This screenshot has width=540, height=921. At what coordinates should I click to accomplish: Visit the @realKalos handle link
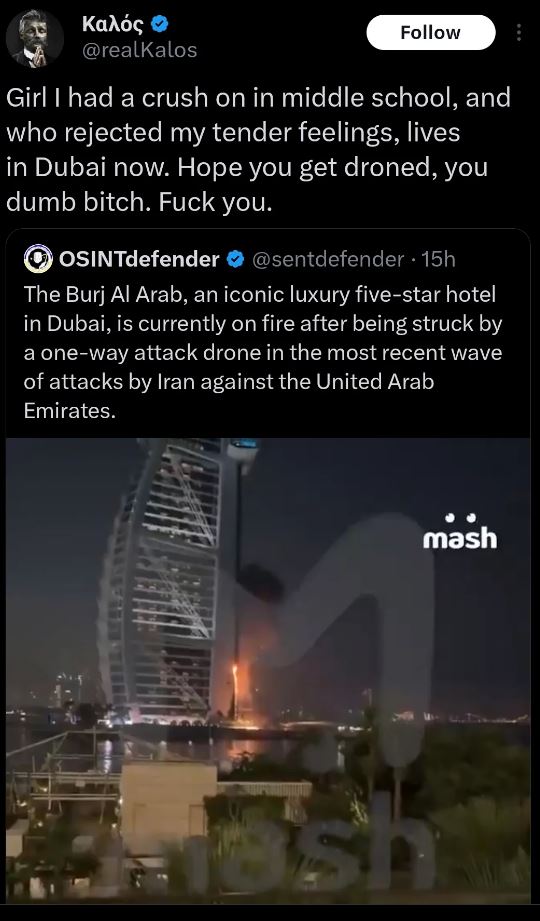click(139, 51)
